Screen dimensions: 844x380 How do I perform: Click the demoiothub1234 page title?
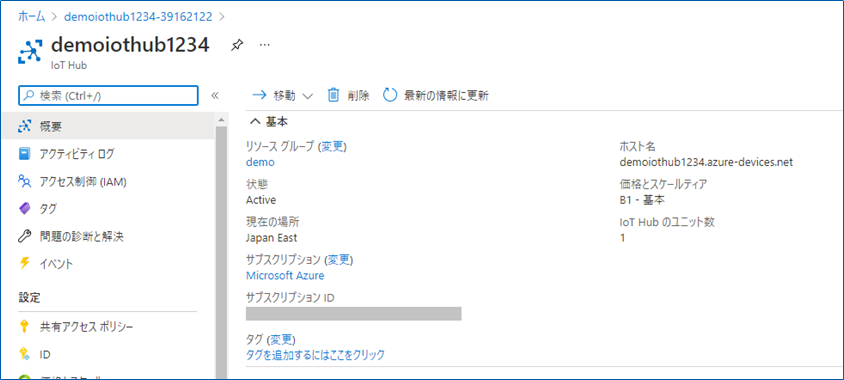130,45
